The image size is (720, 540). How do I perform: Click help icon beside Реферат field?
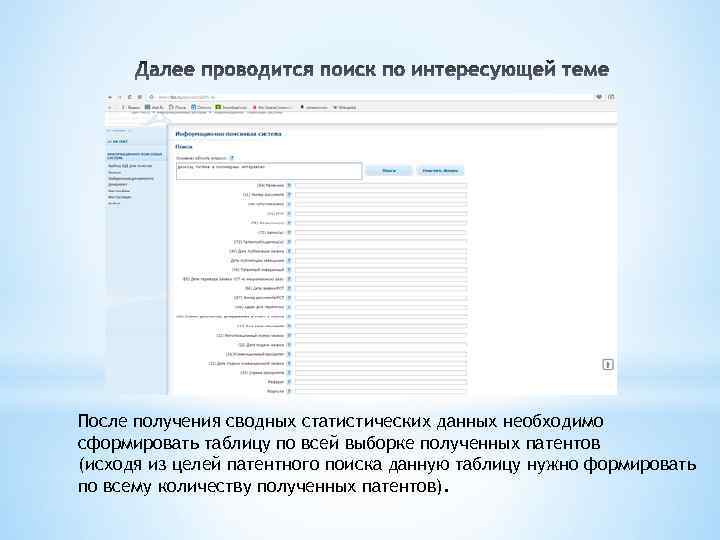coord(289,382)
